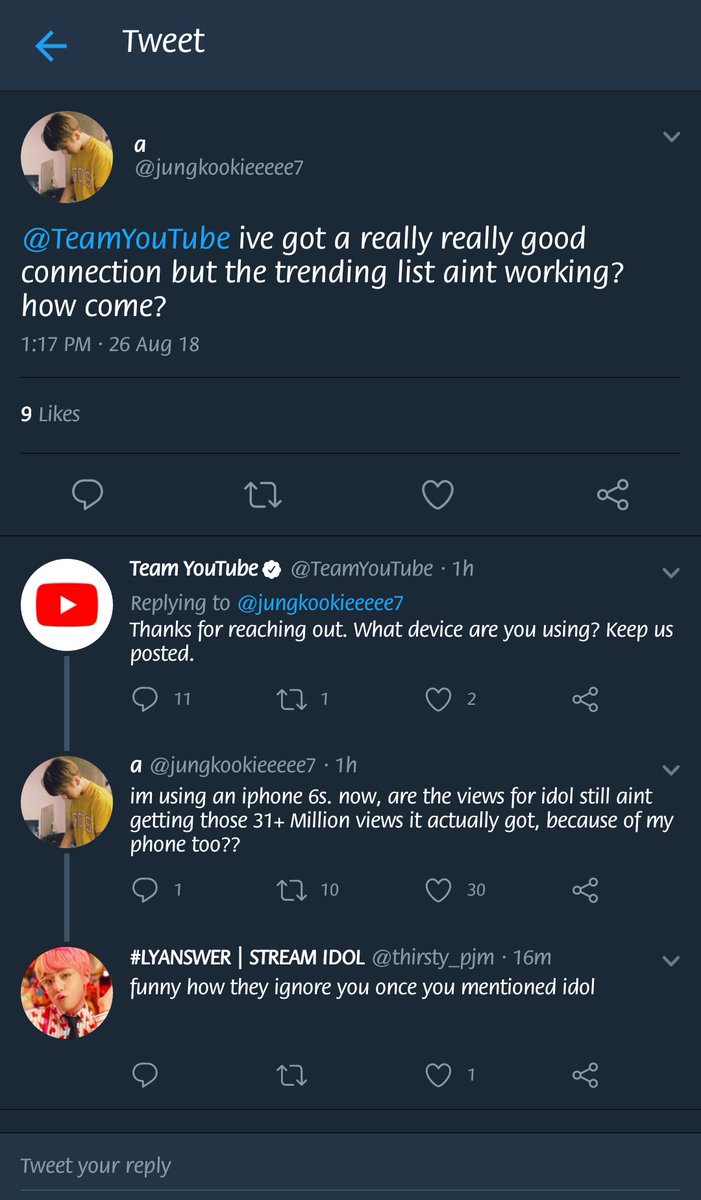This screenshot has width=701, height=1200.
Task: Like the main tweet about trending list
Action: click(x=437, y=494)
